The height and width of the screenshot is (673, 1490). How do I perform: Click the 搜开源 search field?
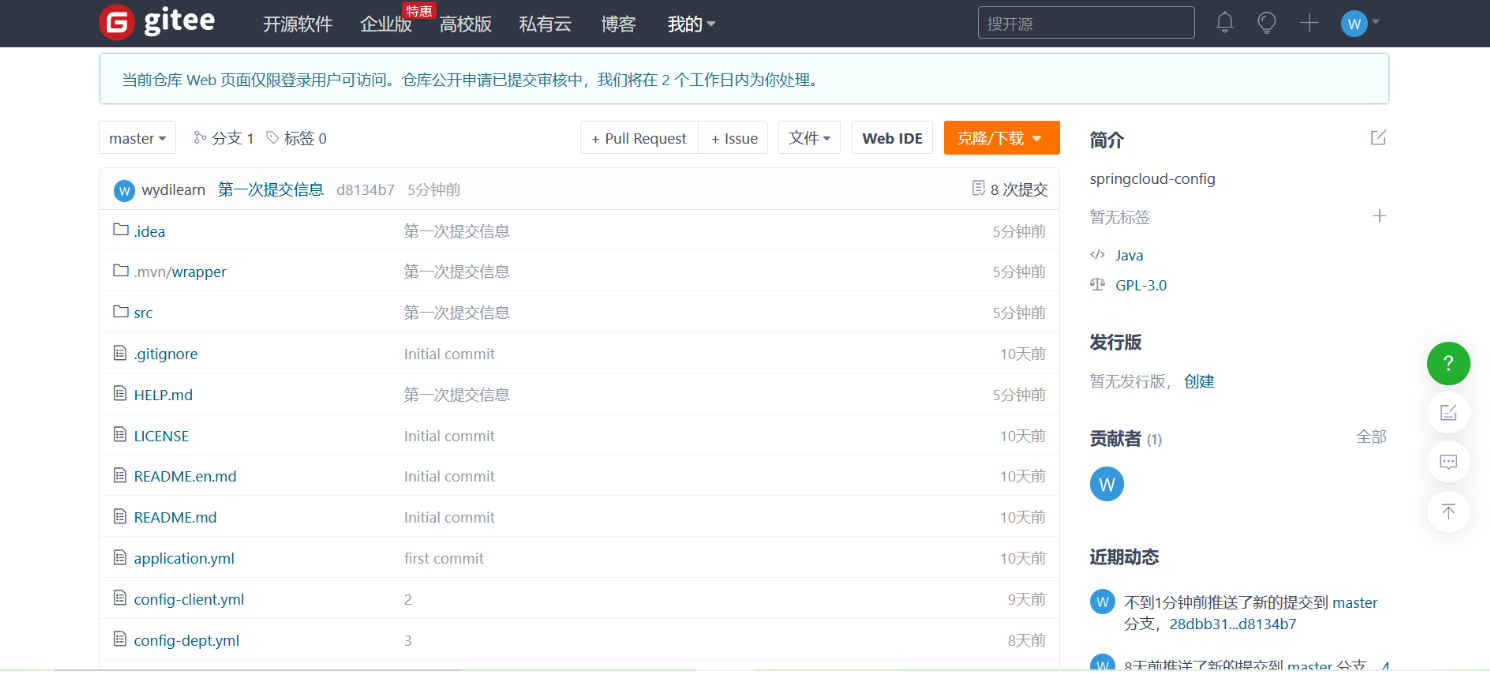coord(1085,23)
